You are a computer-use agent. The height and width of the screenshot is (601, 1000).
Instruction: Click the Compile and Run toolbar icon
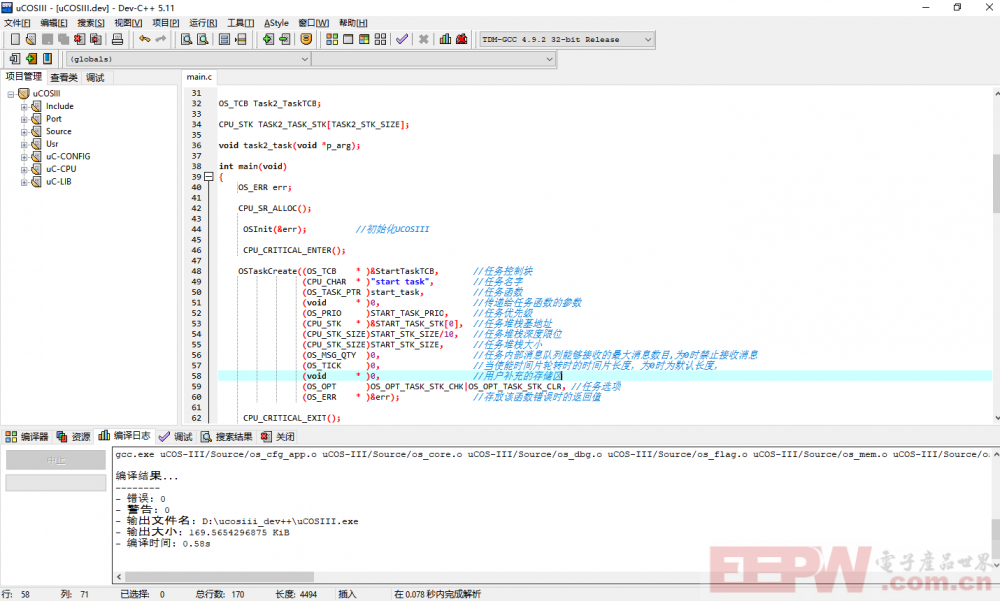click(x=364, y=40)
